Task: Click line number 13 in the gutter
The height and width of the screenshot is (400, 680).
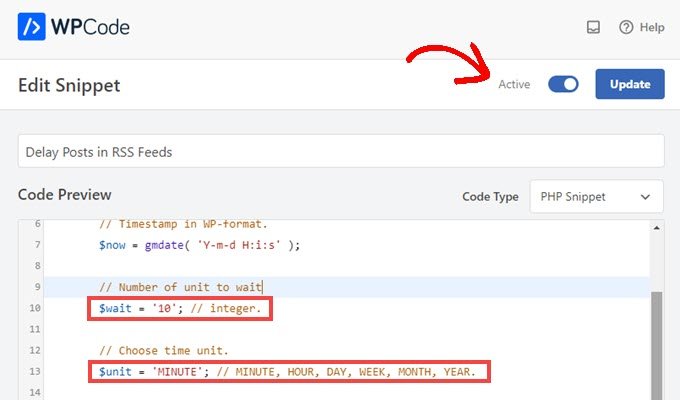Action: point(35,371)
